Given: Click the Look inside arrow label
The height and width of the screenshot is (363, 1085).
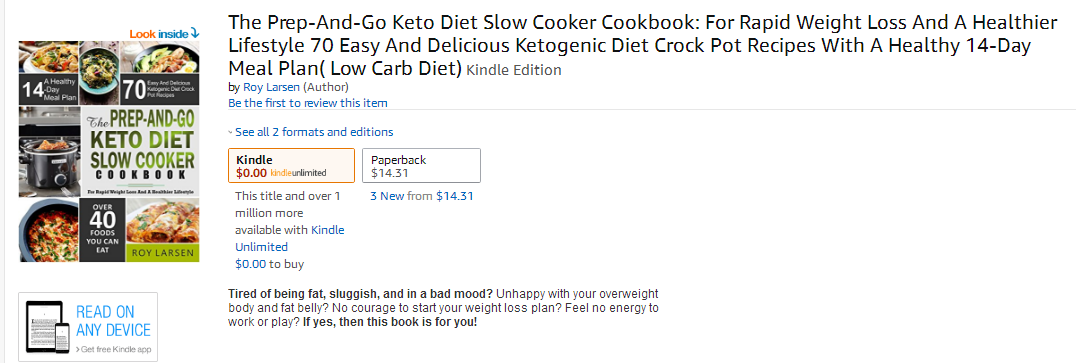Looking at the screenshot, I should pyautogui.click(x=164, y=33).
